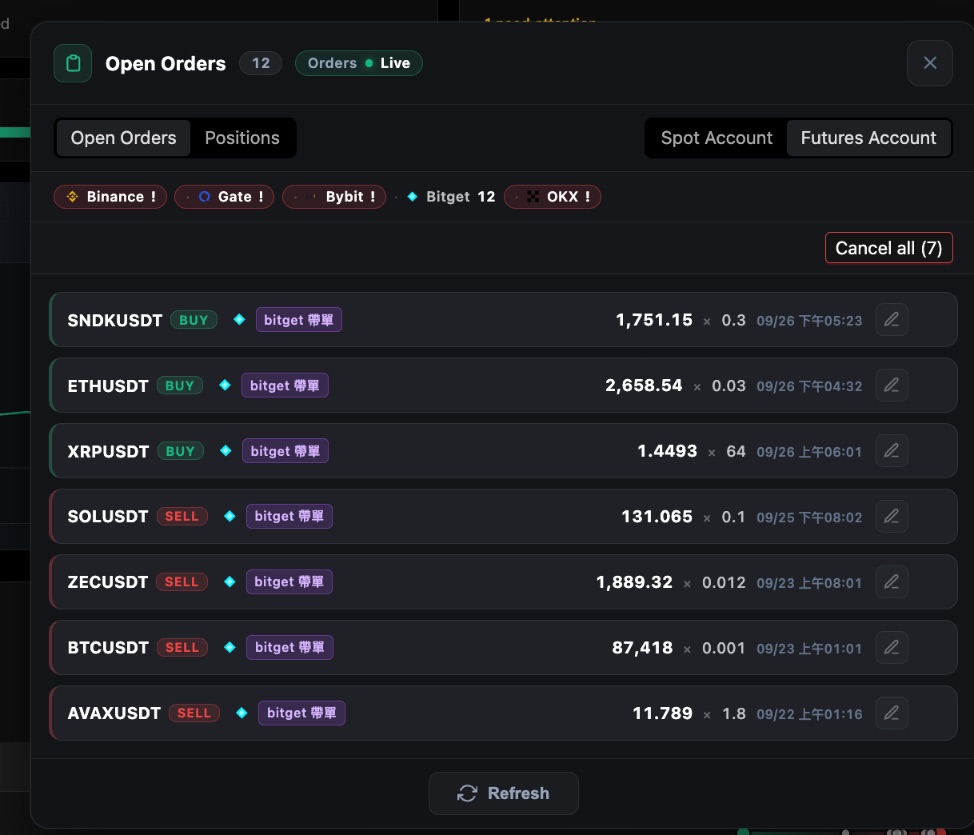Click the Bitget diamond icon in XRPUSDT row

point(225,451)
